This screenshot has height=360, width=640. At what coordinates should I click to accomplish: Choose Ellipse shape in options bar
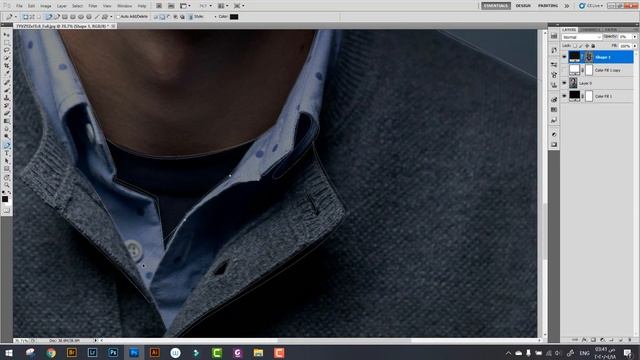pos(81,17)
